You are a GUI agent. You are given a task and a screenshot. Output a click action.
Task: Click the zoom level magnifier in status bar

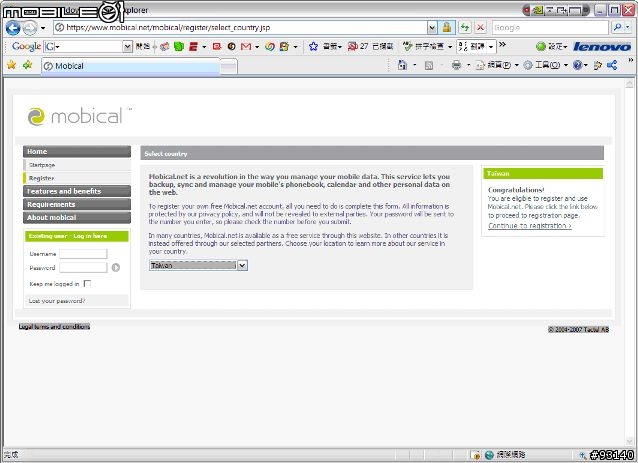[583, 455]
